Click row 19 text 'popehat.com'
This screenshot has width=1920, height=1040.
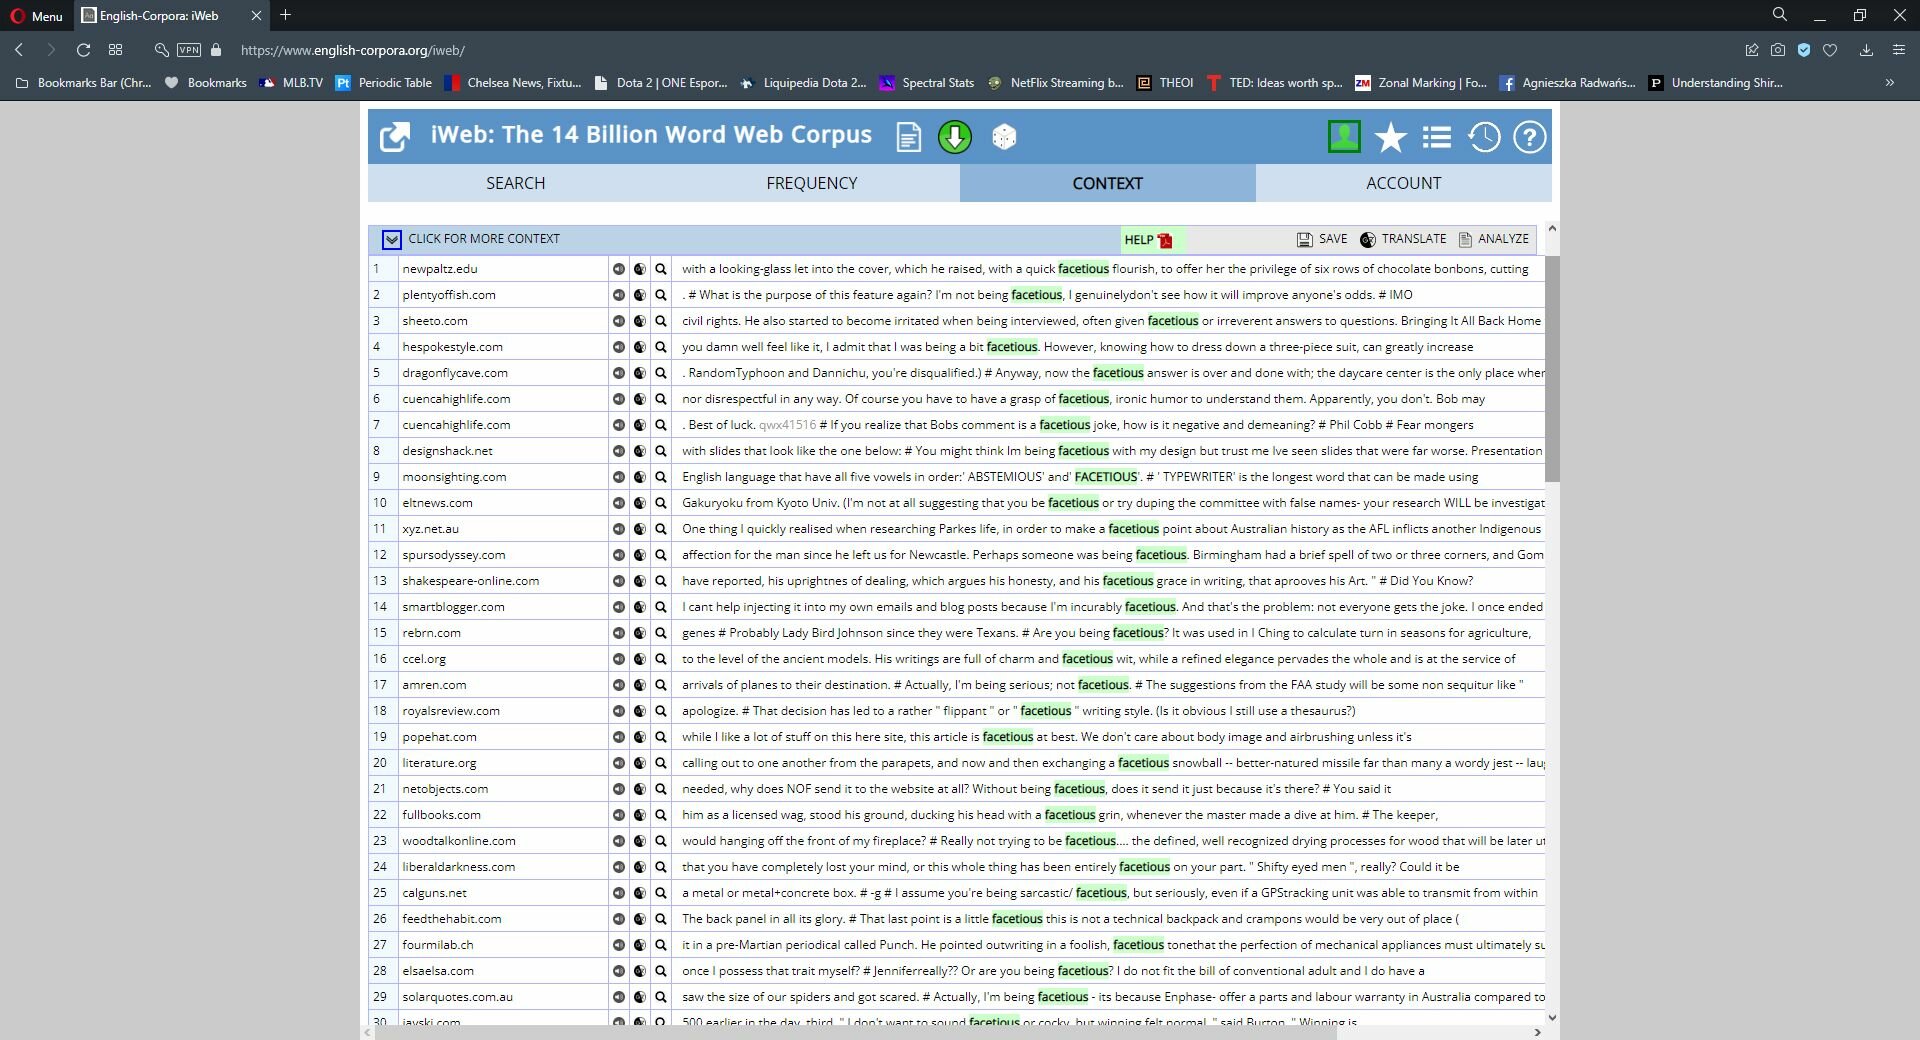pyautogui.click(x=440, y=737)
